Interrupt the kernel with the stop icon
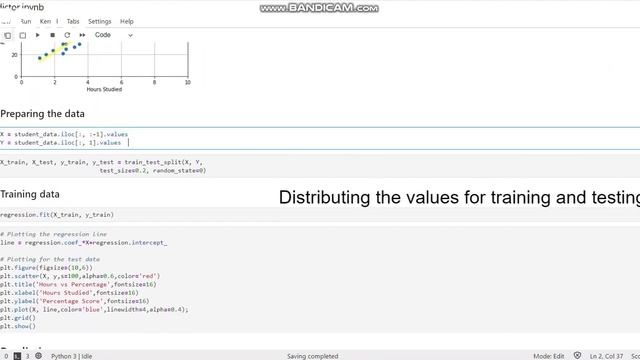Screen dimensions: 640x360 coord(53,35)
